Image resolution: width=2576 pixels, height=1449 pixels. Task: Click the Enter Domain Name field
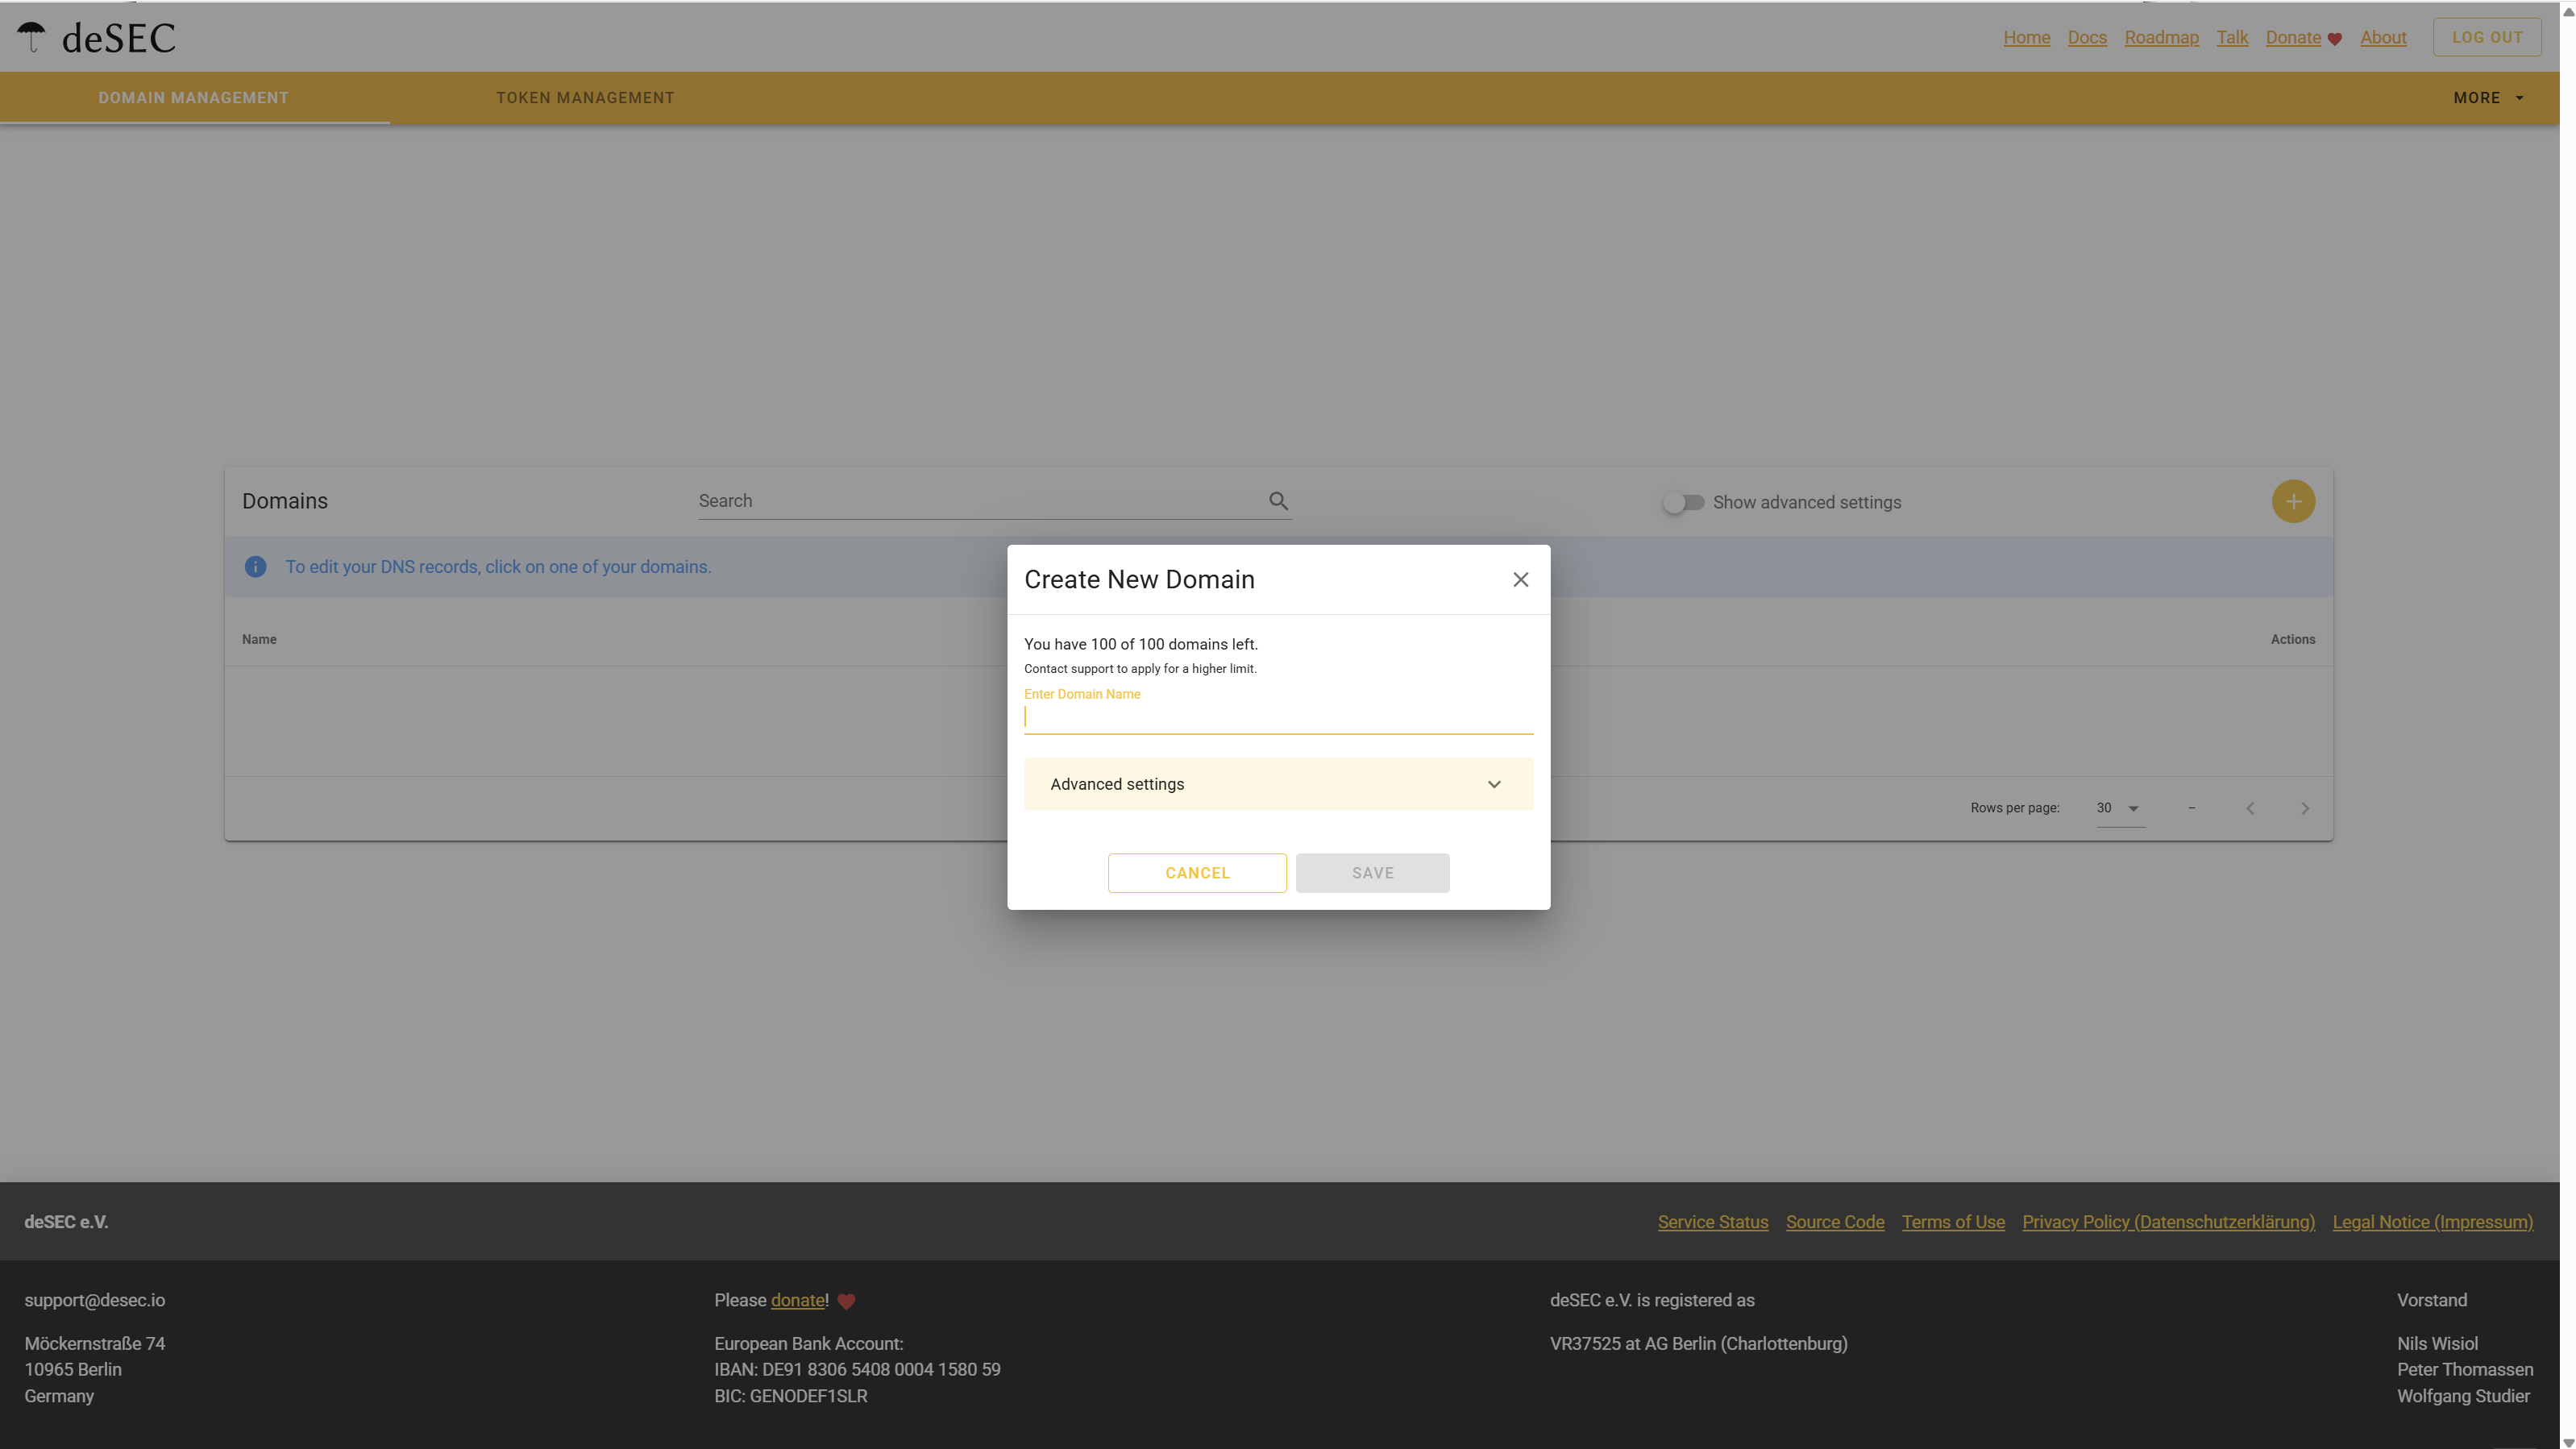[1278, 716]
